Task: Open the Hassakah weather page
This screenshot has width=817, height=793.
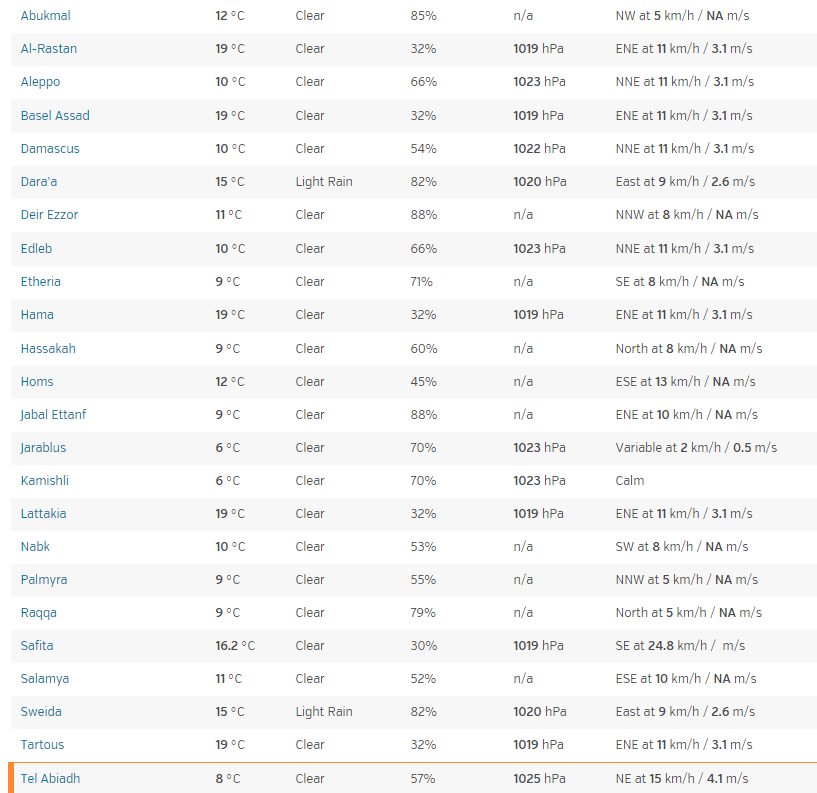Action: pos(48,349)
